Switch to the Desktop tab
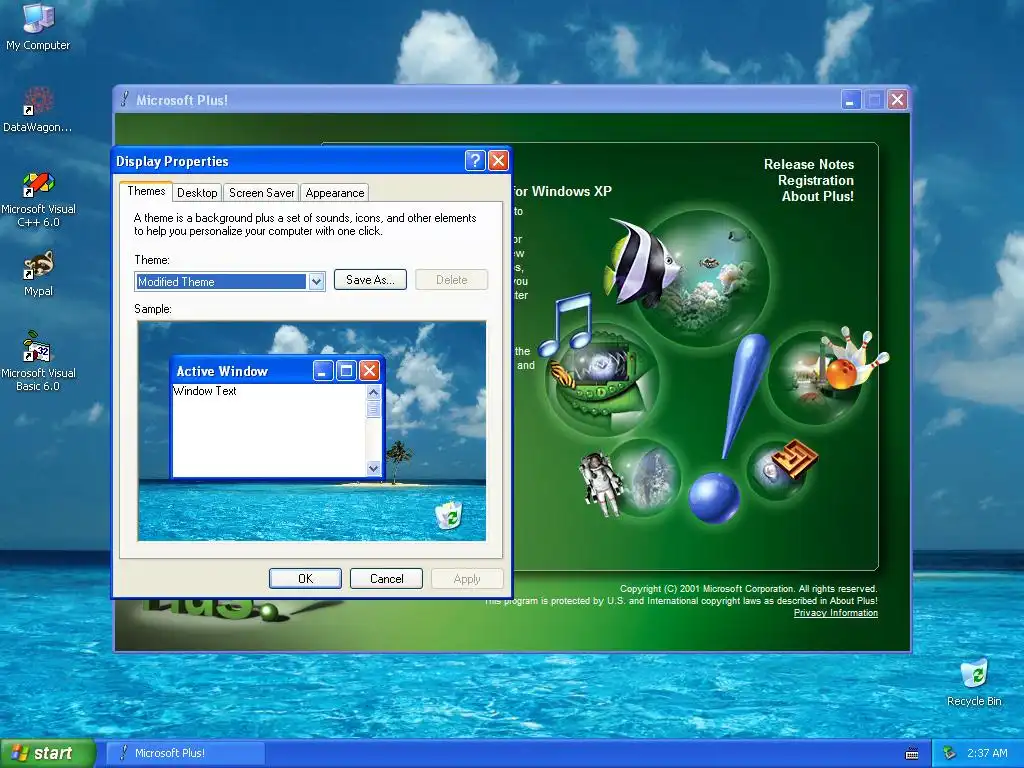Viewport: 1024px width, 768px height. tap(197, 193)
